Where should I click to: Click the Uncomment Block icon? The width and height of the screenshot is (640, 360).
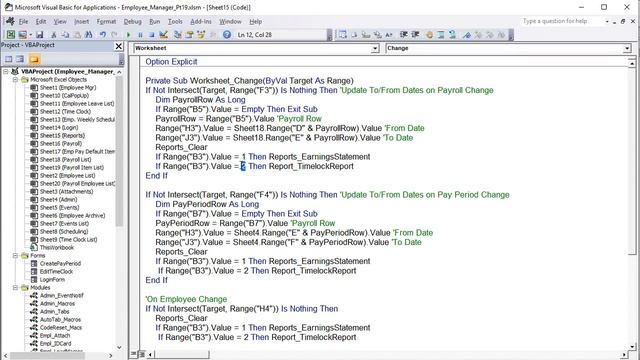(x=452, y=35)
